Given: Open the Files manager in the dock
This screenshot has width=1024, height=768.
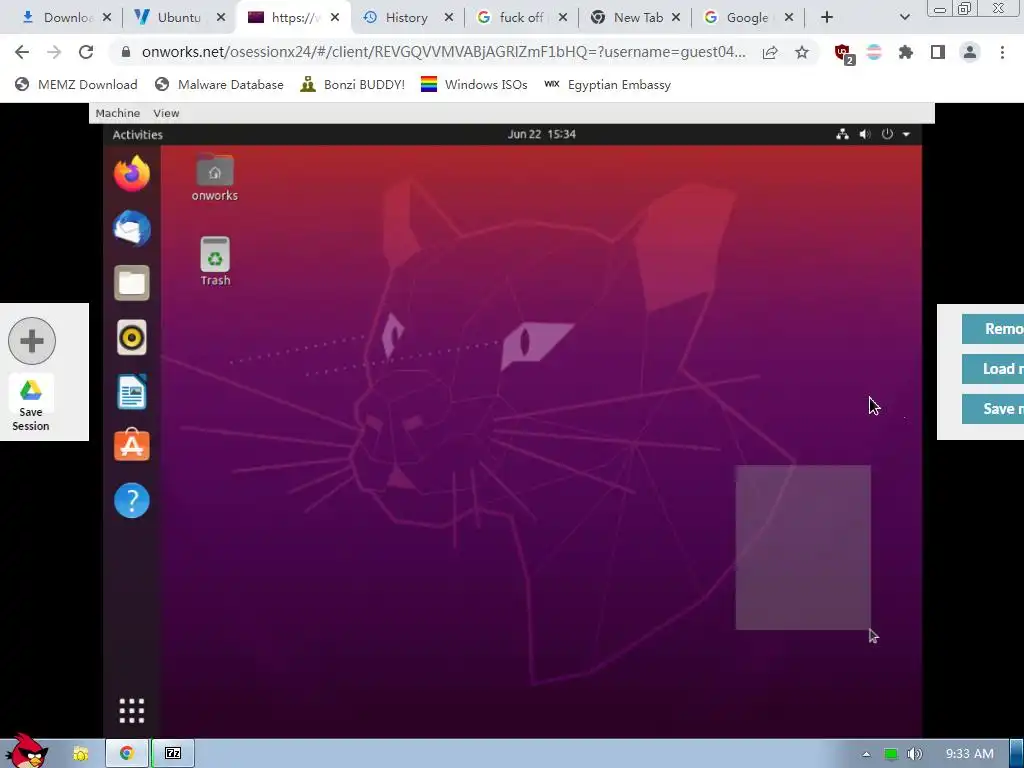Looking at the screenshot, I should click(x=132, y=283).
